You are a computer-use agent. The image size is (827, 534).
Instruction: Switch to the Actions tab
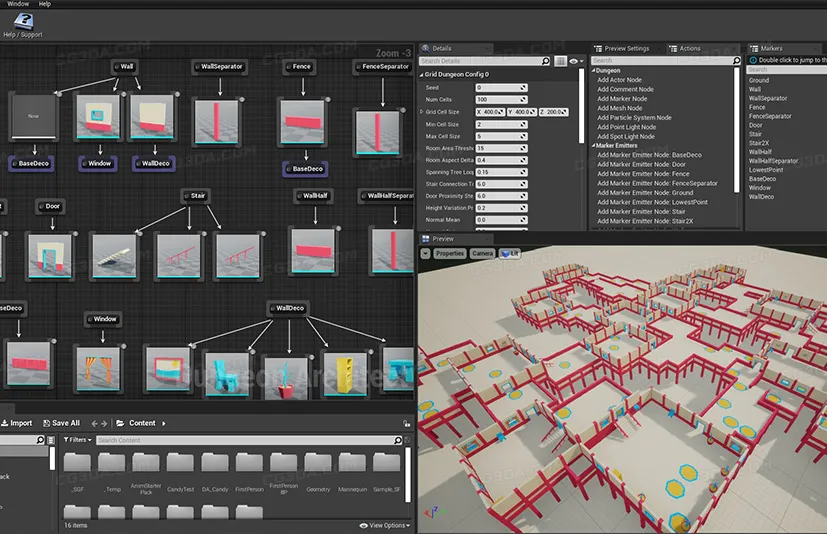coord(689,48)
